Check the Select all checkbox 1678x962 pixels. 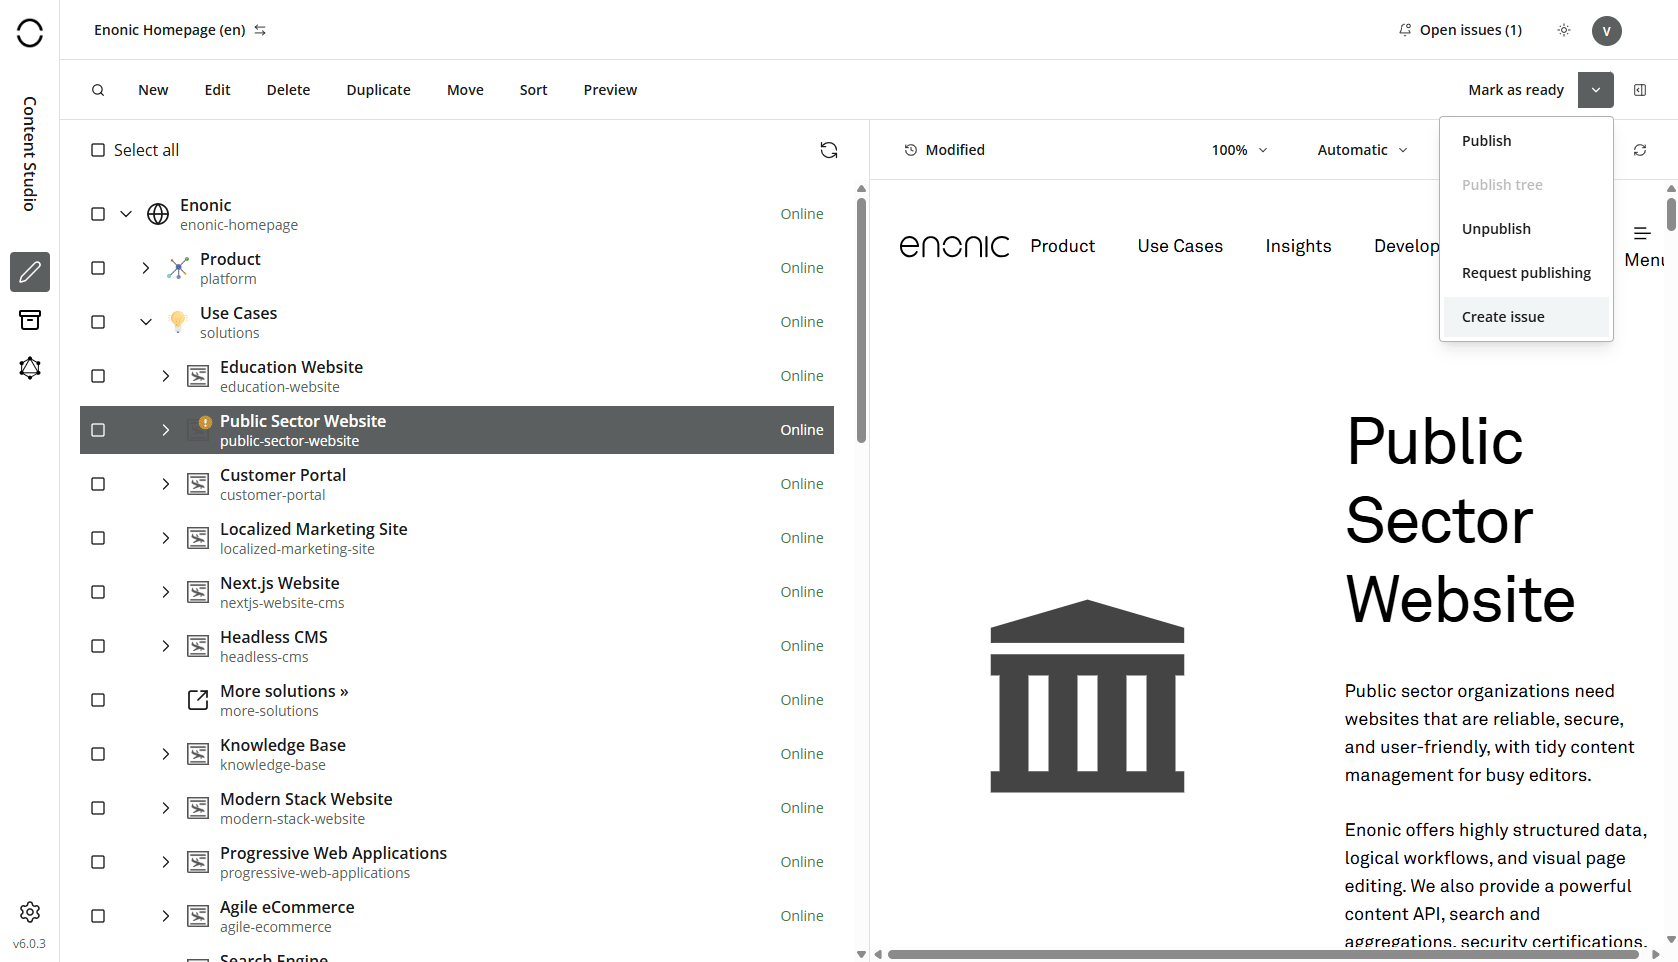click(x=98, y=150)
